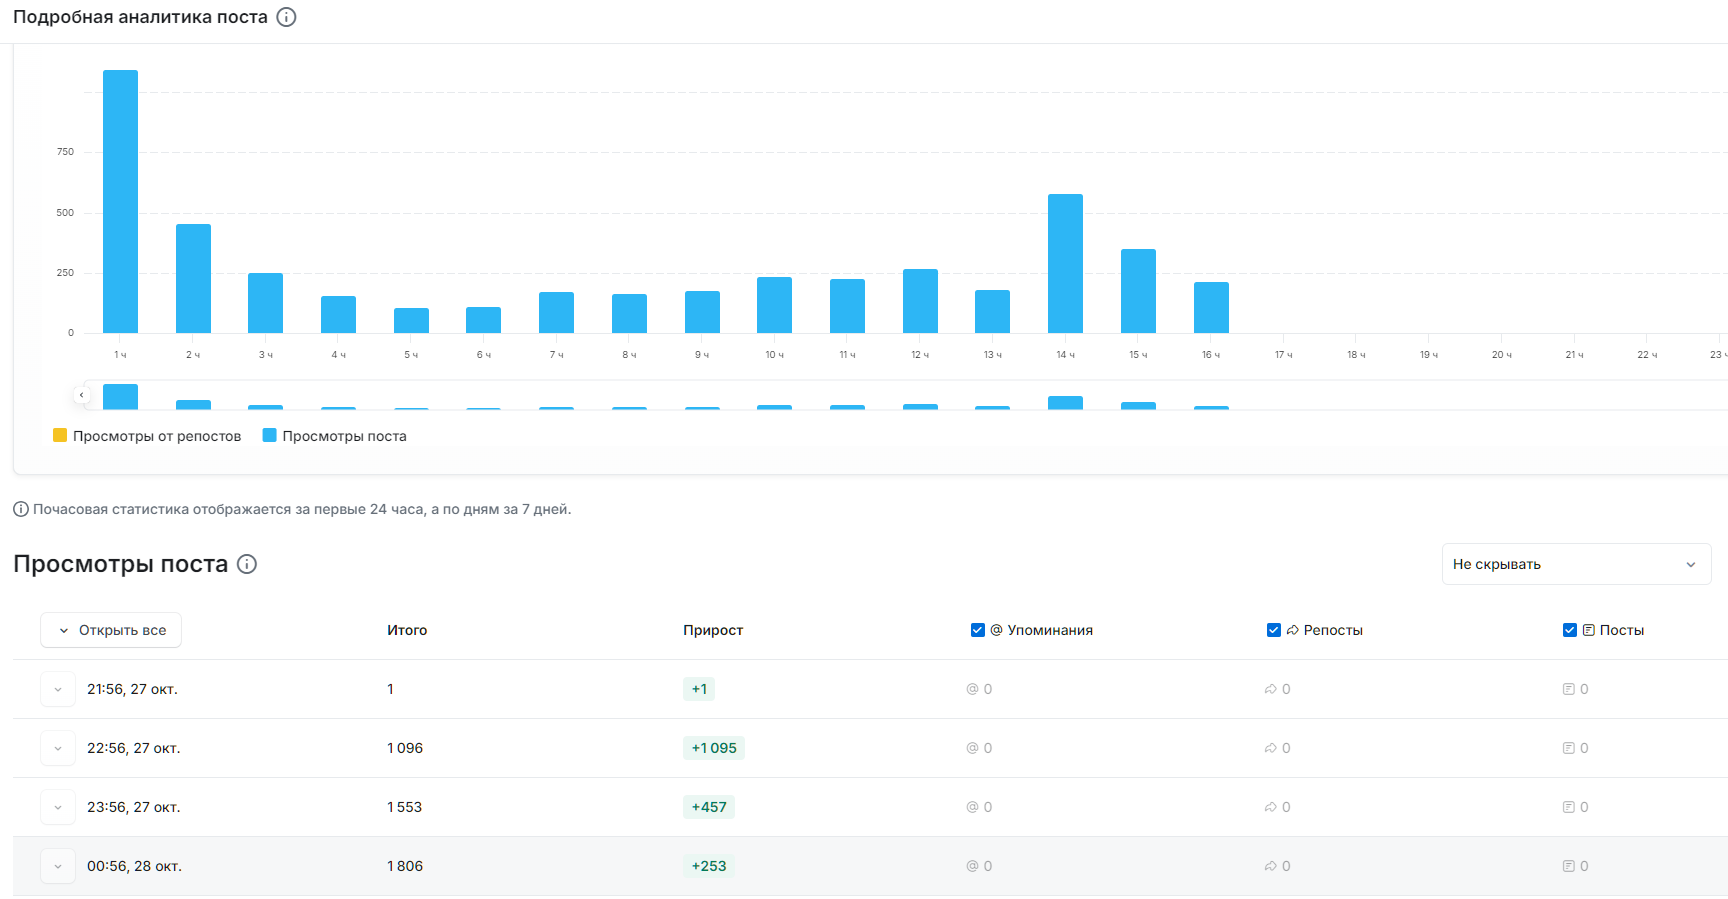
Task: Click the +1 growth badge
Action: pyautogui.click(x=699, y=689)
